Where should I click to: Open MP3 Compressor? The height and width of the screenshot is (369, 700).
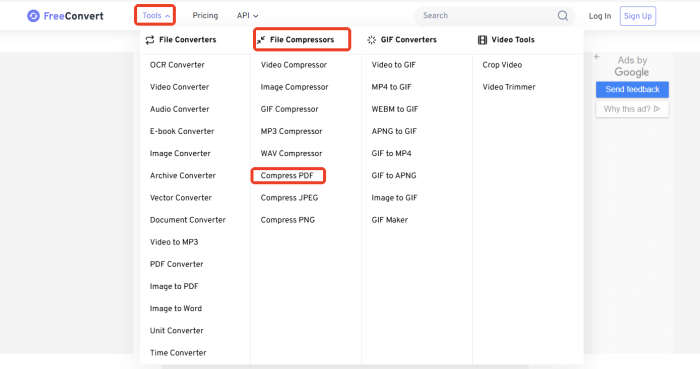point(291,131)
